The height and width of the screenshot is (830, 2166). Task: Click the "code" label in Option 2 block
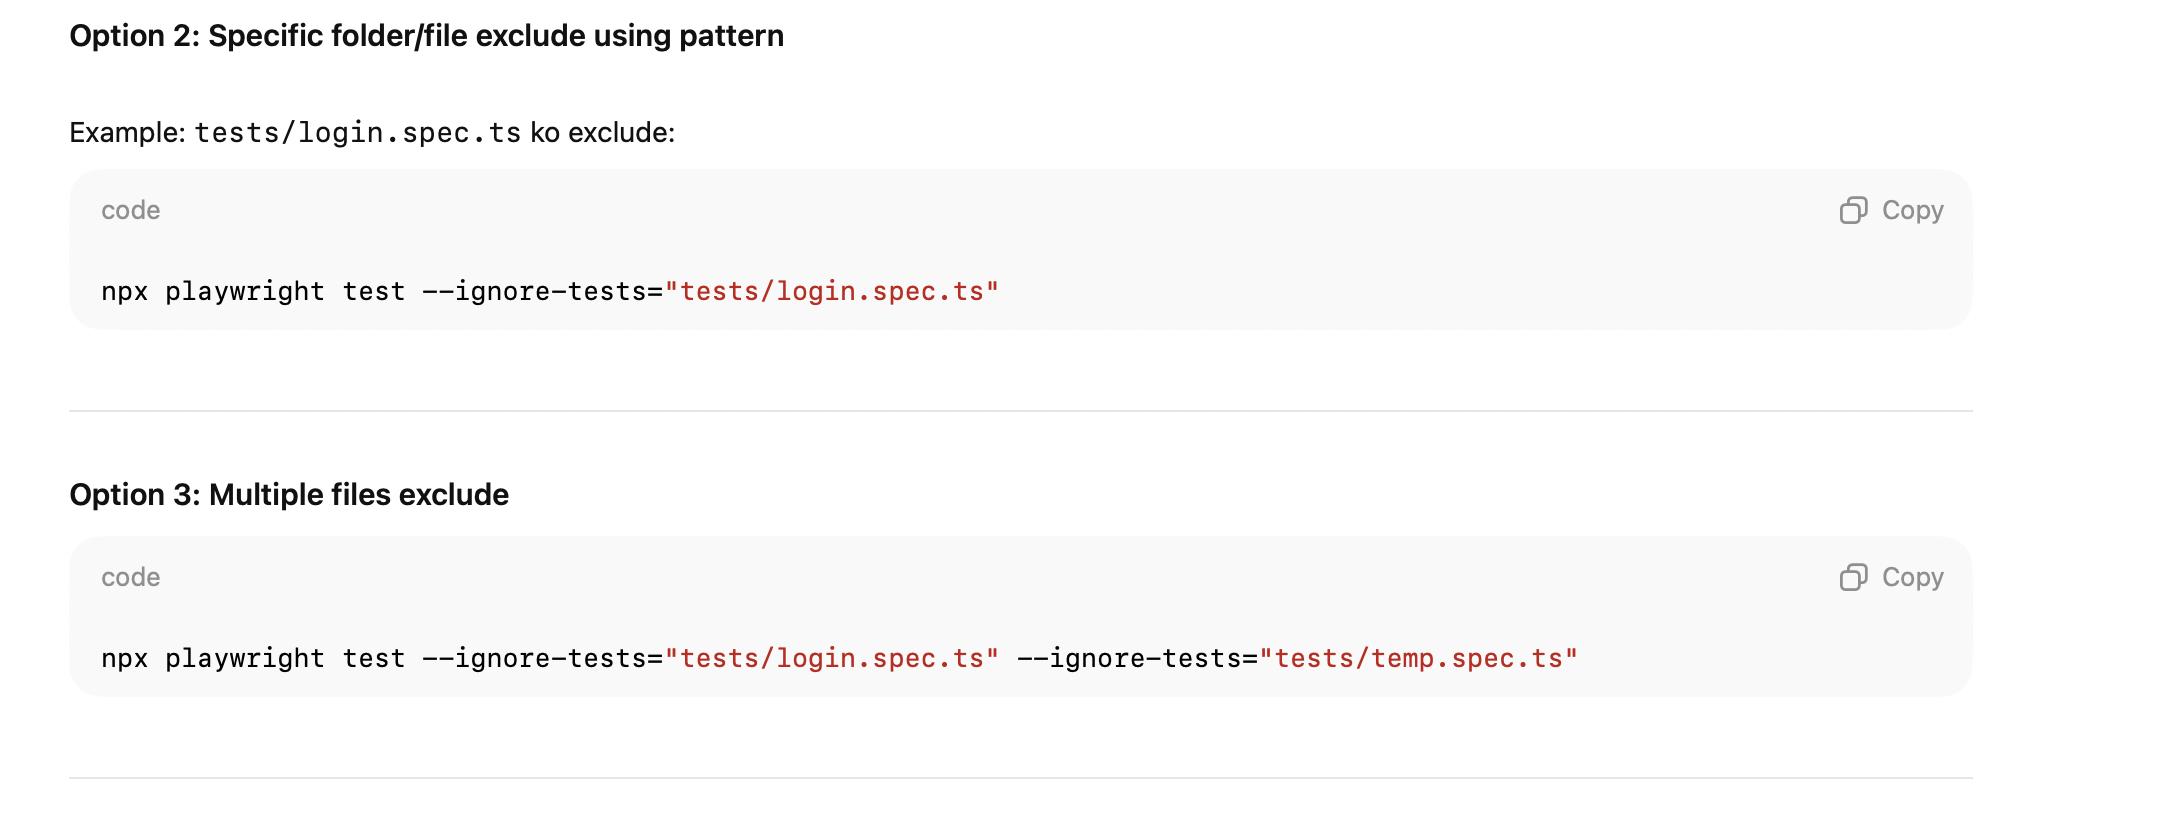(130, 210)
